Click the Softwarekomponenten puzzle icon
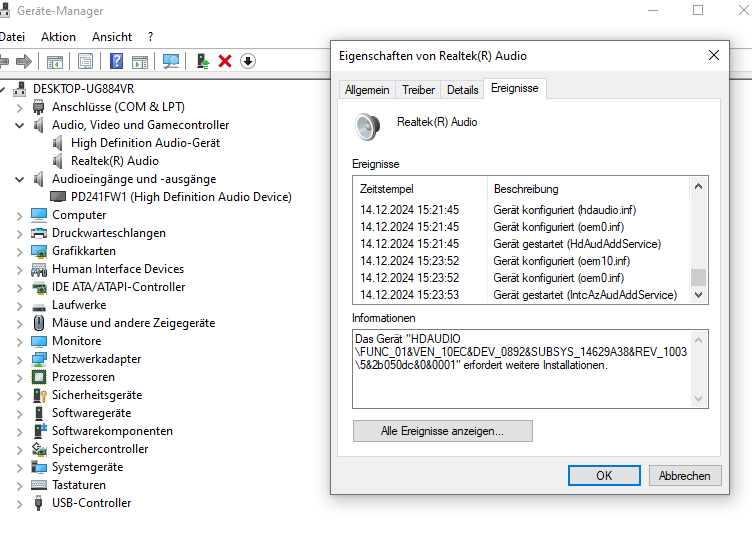The width and height of the screenshot is (752, 534). pyautogui.click(x=40, y=431)
